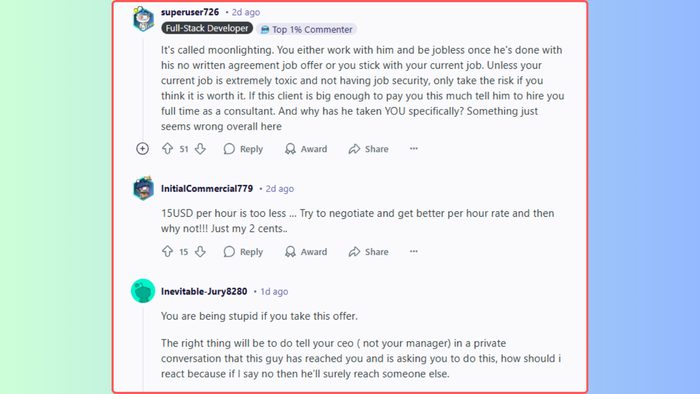700x394 pixels.
Task: Click the Top 1% Commenter badge
Action: (x=307, y=29)
